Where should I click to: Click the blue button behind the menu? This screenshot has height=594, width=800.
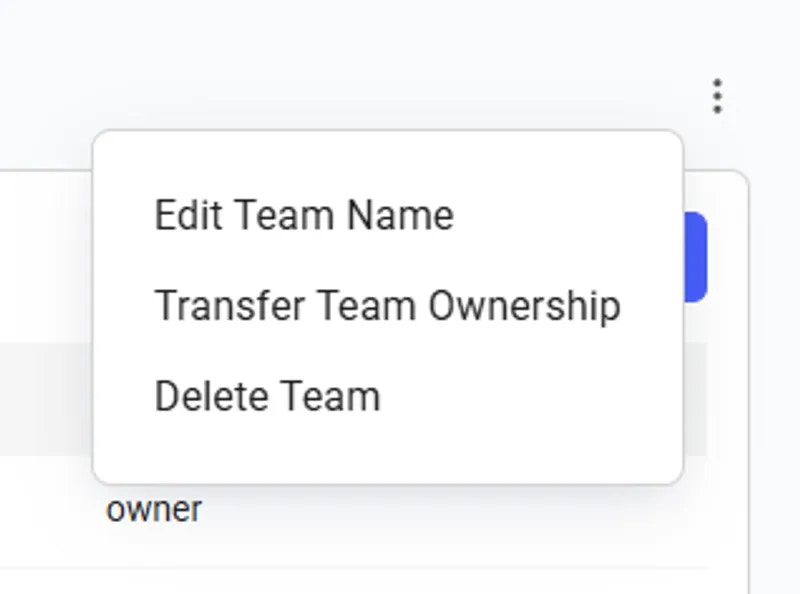pos(695,257)
